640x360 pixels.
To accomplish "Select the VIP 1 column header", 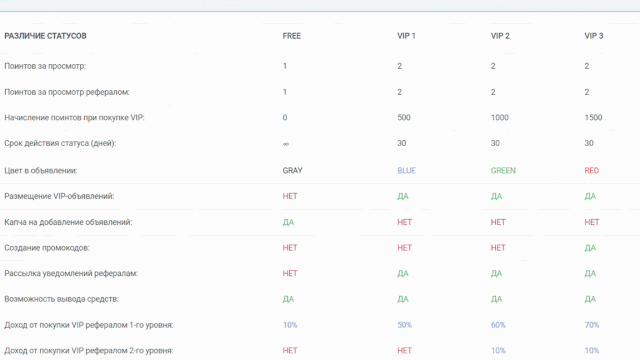I will [406, 36].
